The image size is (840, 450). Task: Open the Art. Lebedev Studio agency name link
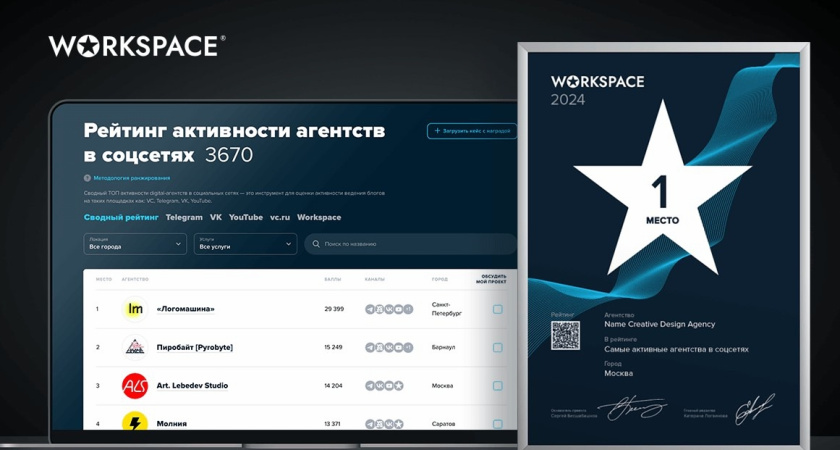tap(192, 385)
